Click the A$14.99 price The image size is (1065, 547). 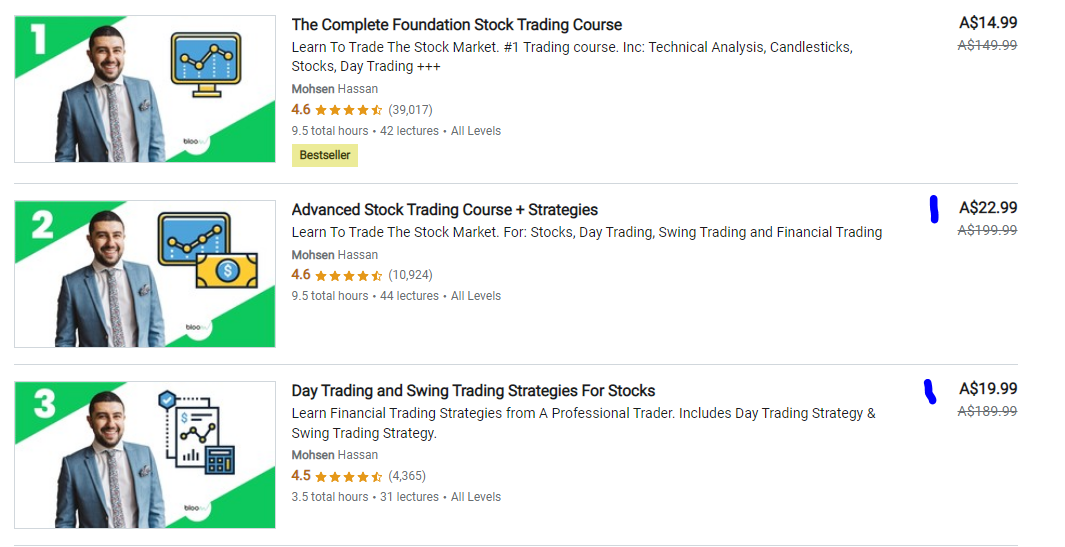988,23
